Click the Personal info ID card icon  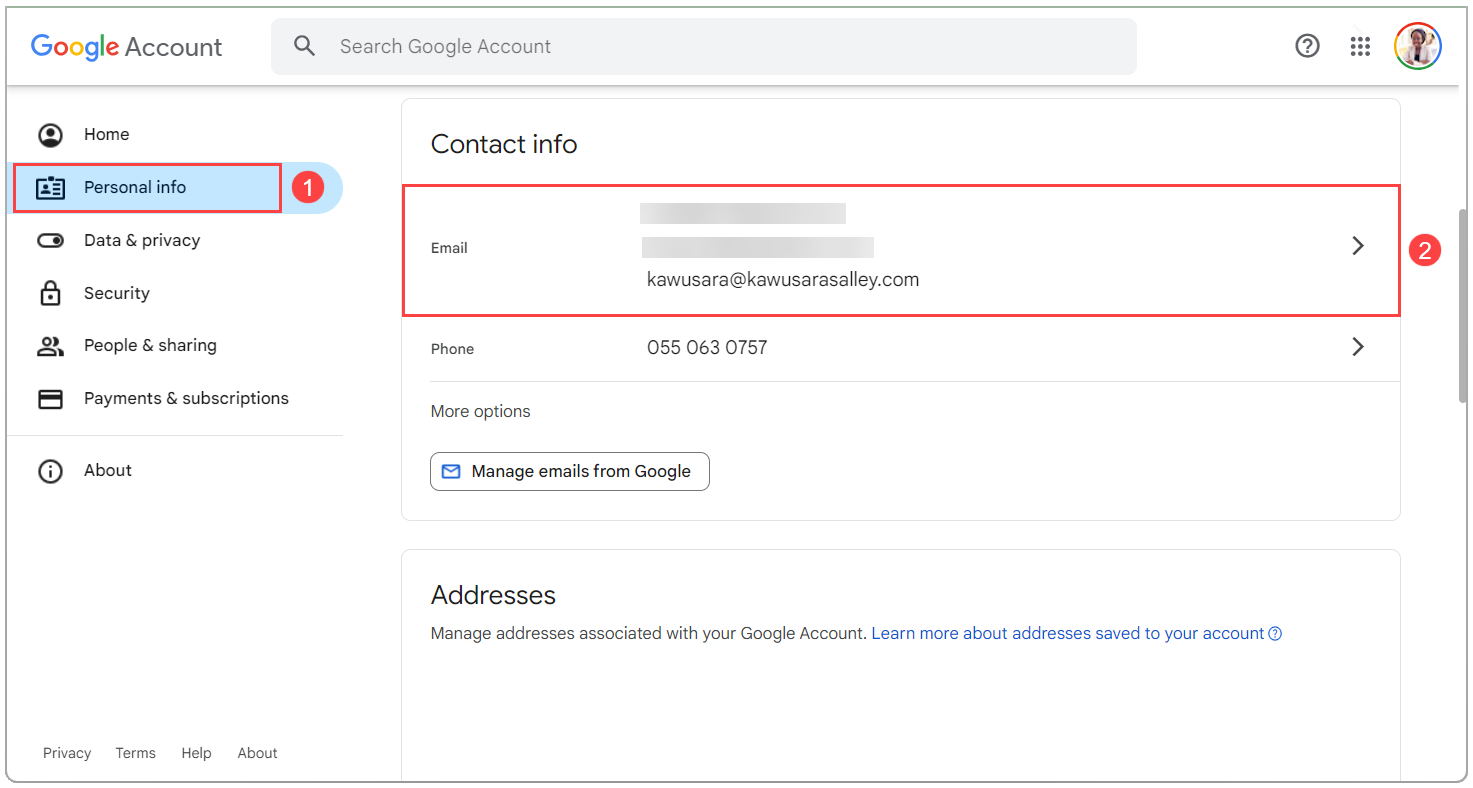coord(50,188)
